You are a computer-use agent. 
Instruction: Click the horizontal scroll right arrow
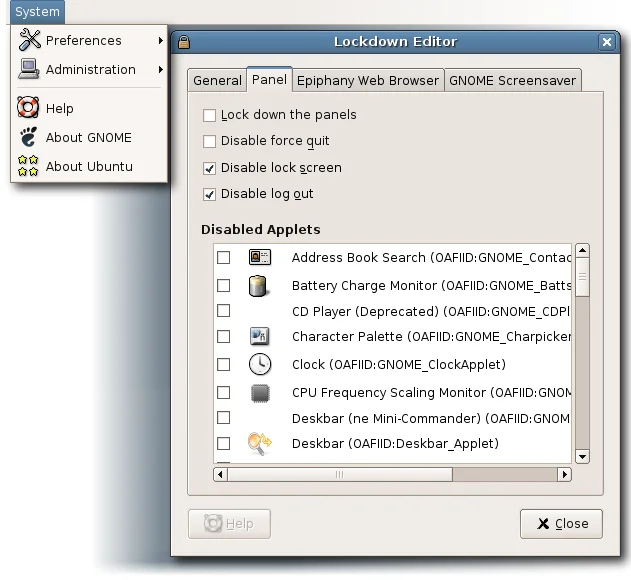[x=564, y=475]
